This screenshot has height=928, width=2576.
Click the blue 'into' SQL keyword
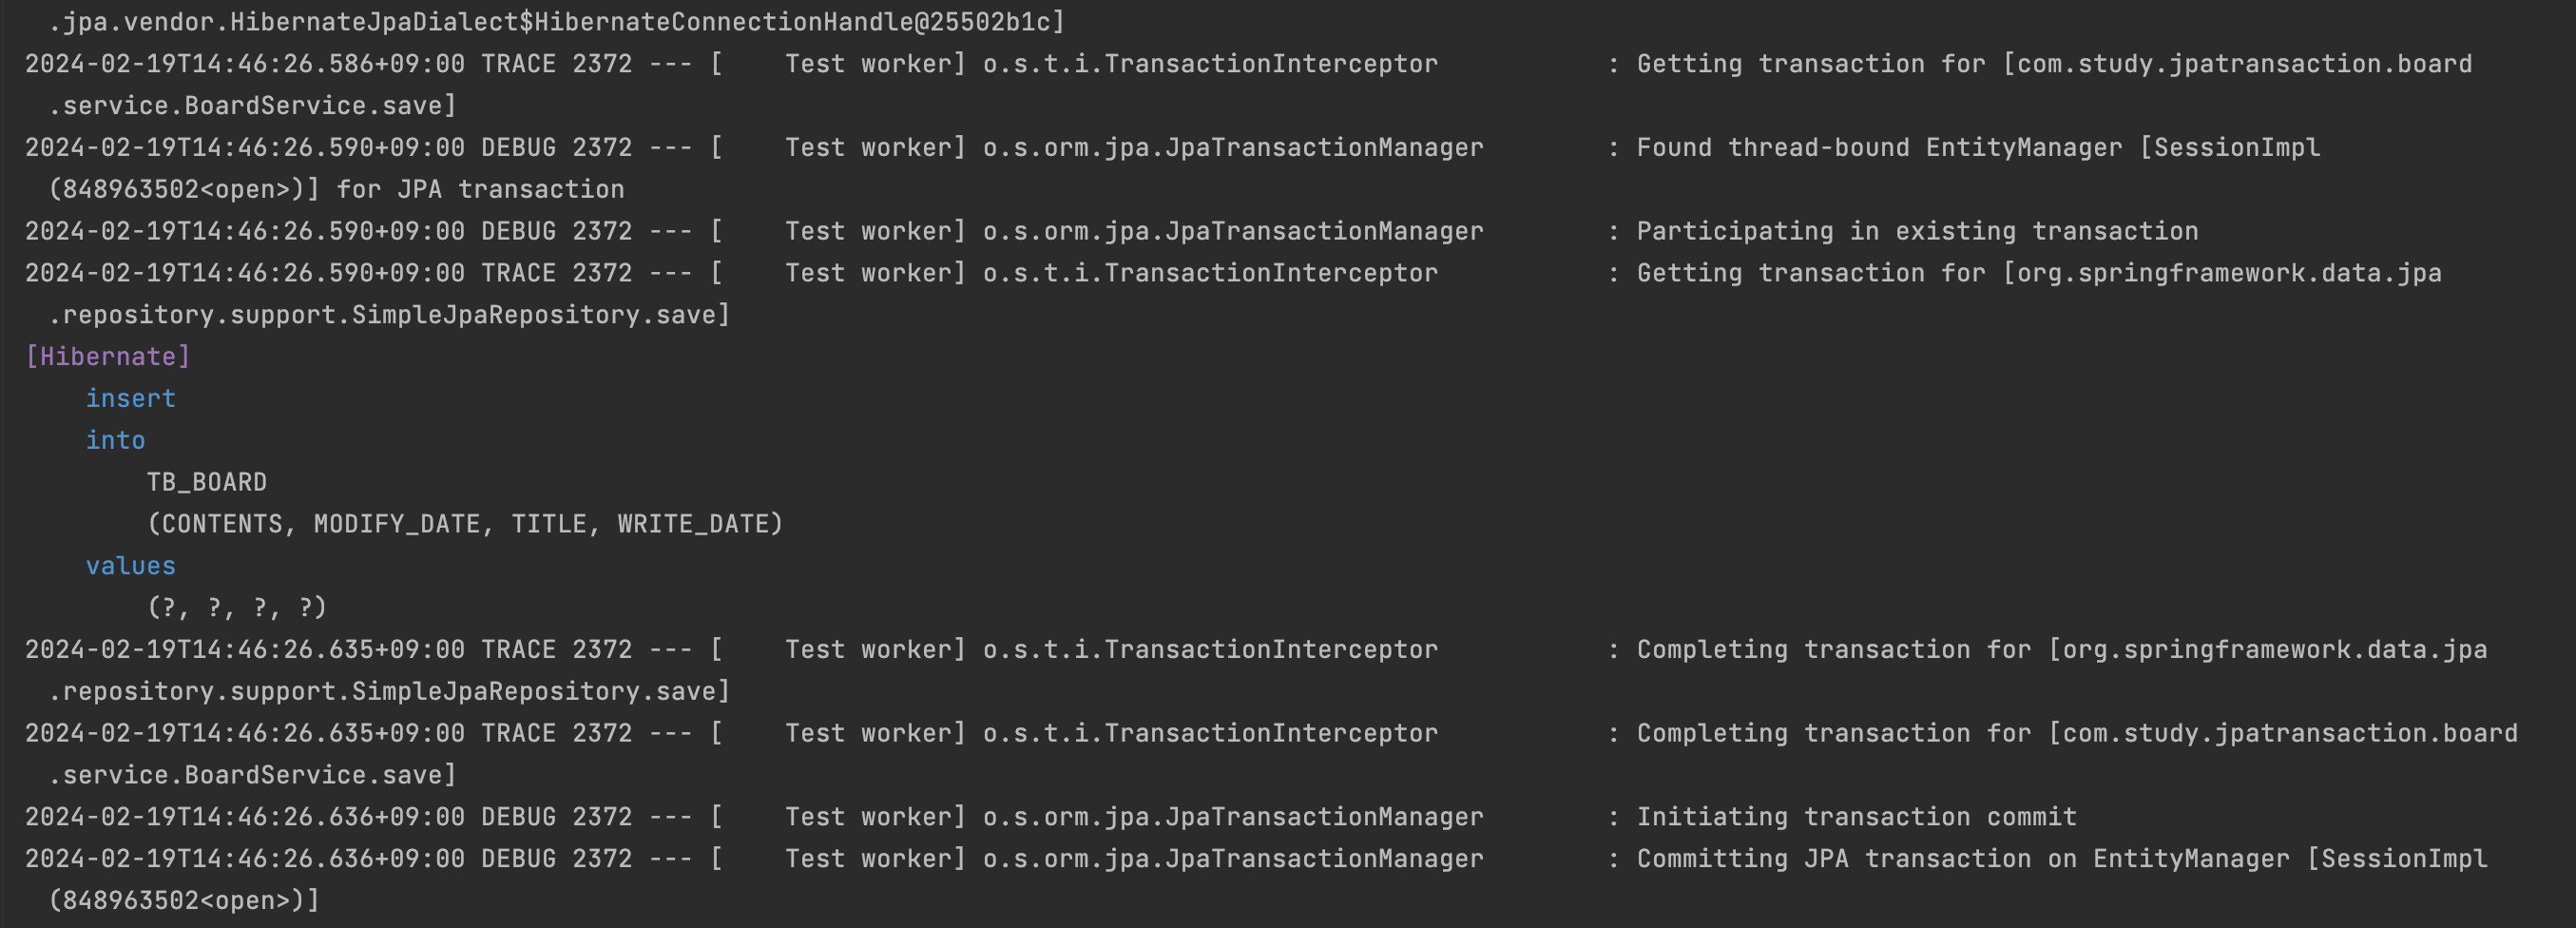tap(115, 440)
